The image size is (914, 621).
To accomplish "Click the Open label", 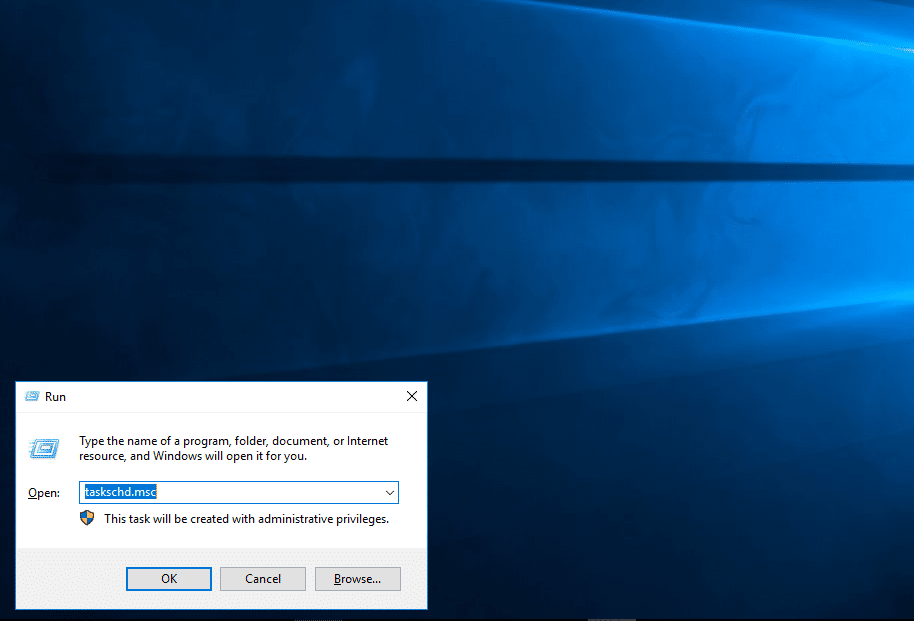I will (44, 492).
